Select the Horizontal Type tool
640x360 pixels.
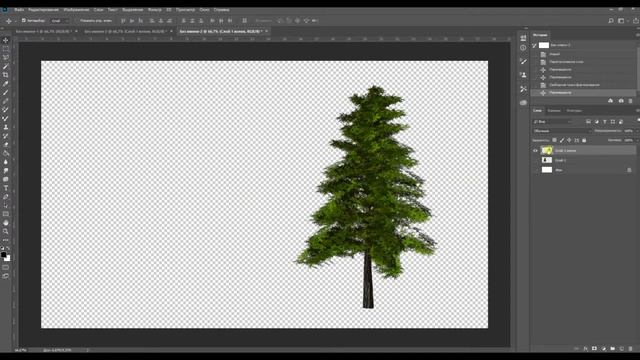pyautogui.click(x=6, y=188)
